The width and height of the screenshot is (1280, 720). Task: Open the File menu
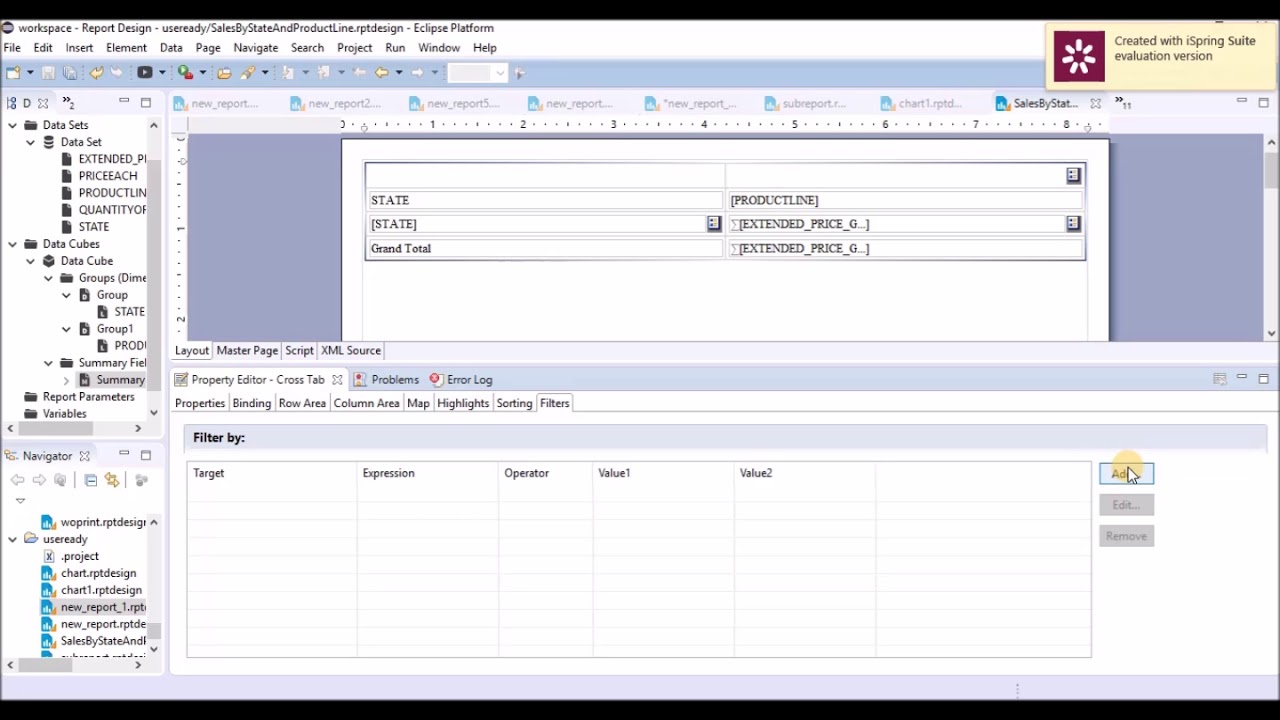tap(12, 48)
